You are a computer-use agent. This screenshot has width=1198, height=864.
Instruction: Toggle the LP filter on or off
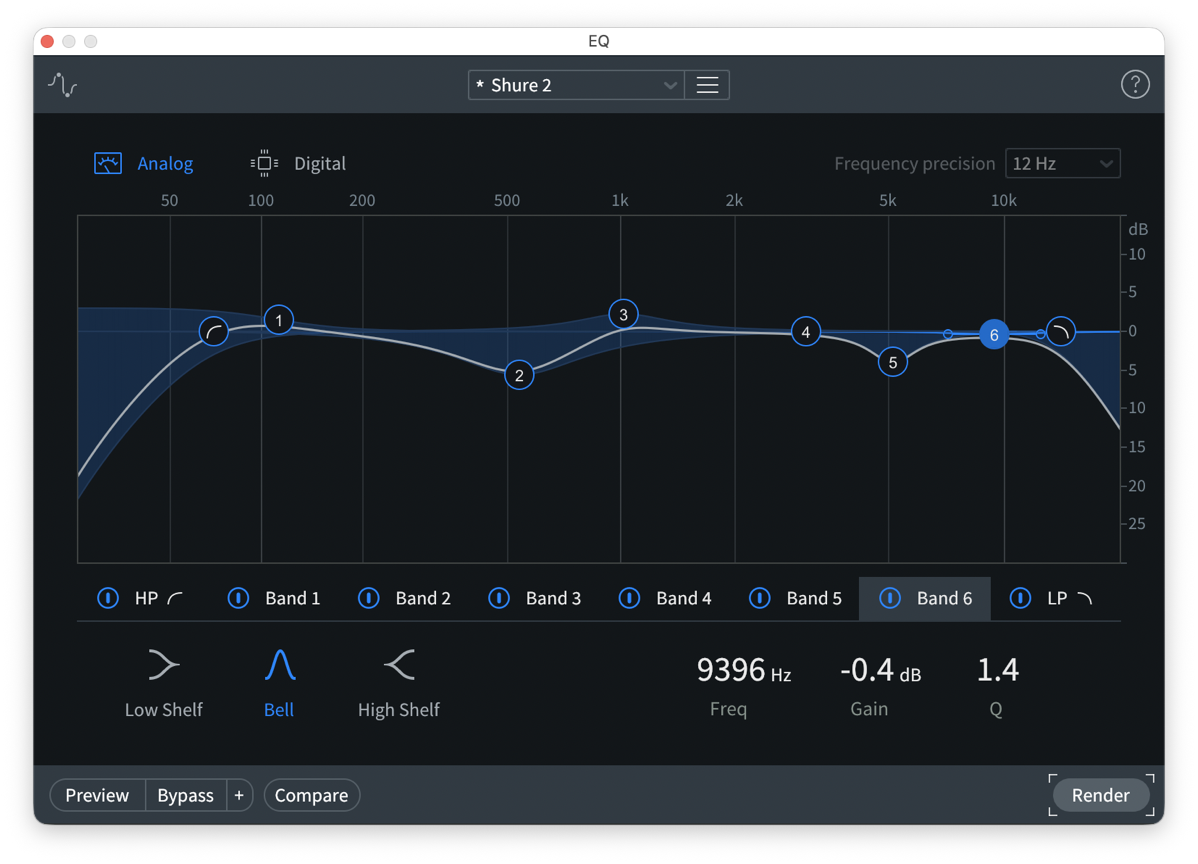click(x=1020, y=598)
